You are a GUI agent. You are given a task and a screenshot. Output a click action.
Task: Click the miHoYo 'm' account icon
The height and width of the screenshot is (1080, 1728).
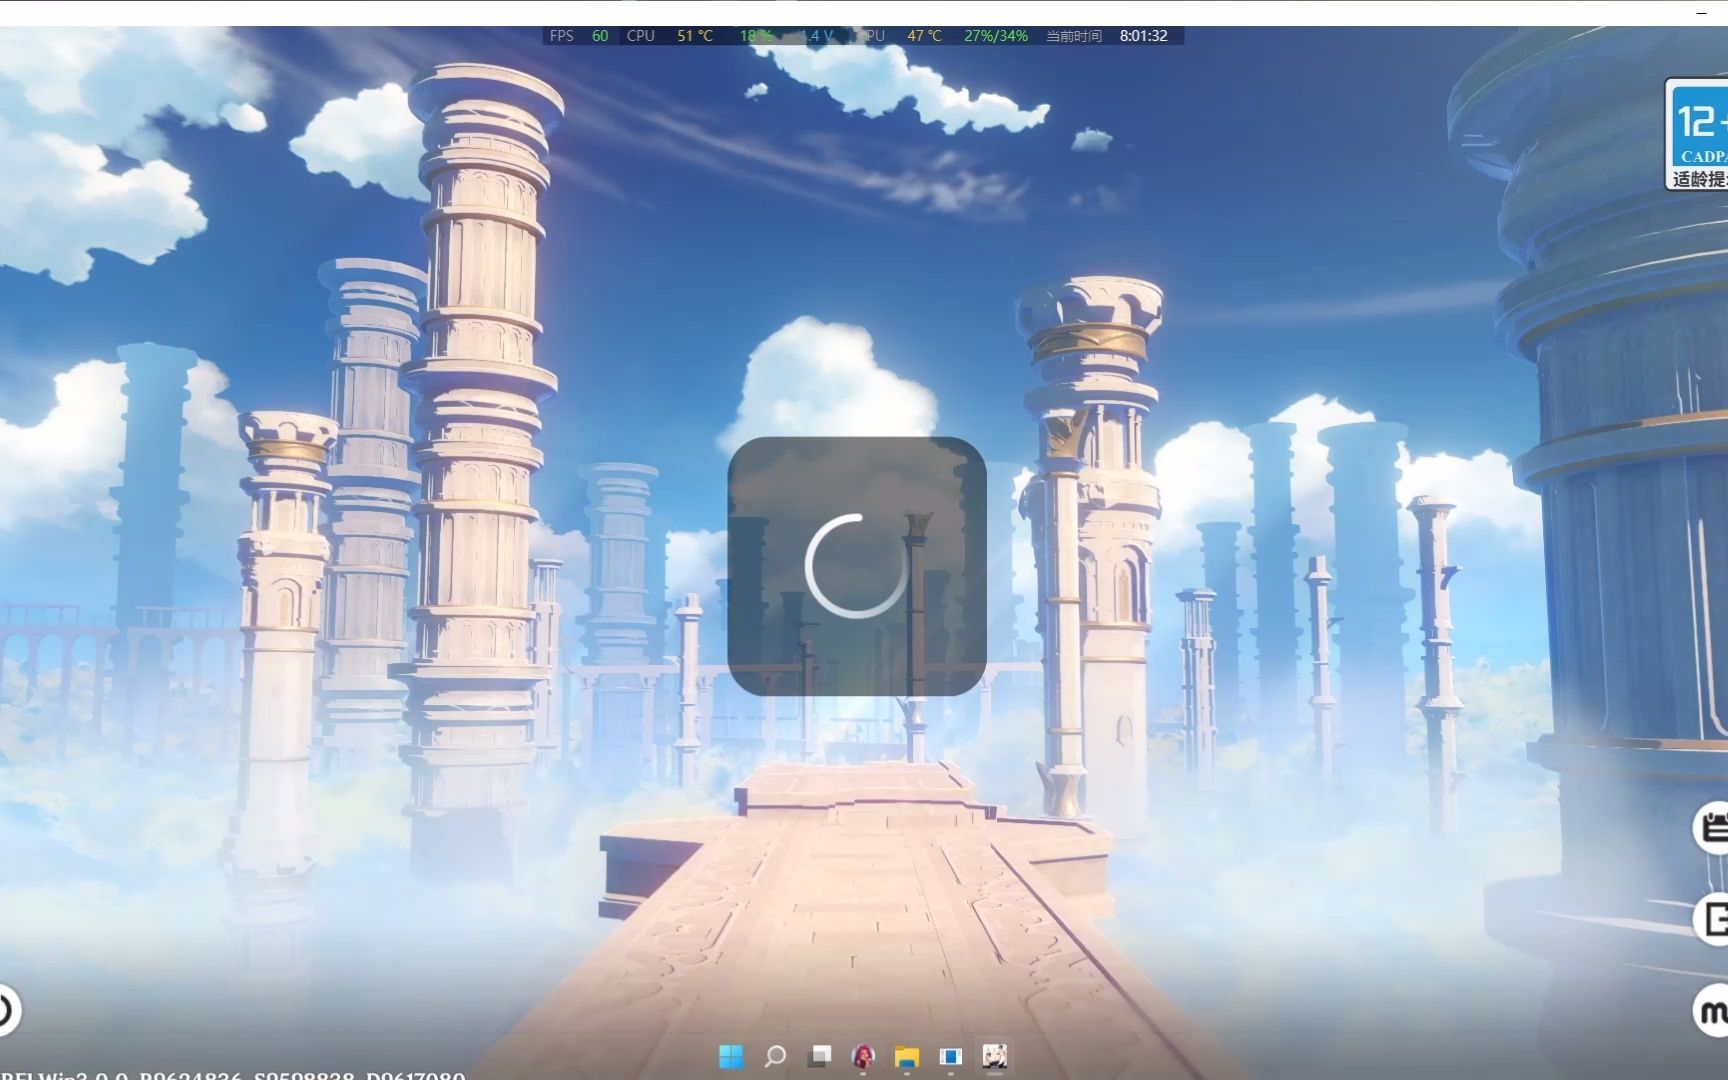(1711, 1011)
